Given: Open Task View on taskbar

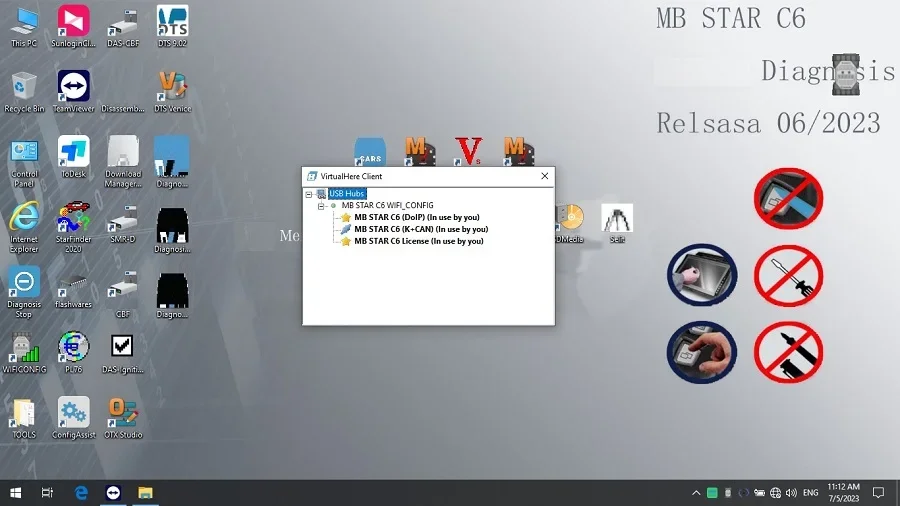Looking at the screenshot, I should coord(47,493).
